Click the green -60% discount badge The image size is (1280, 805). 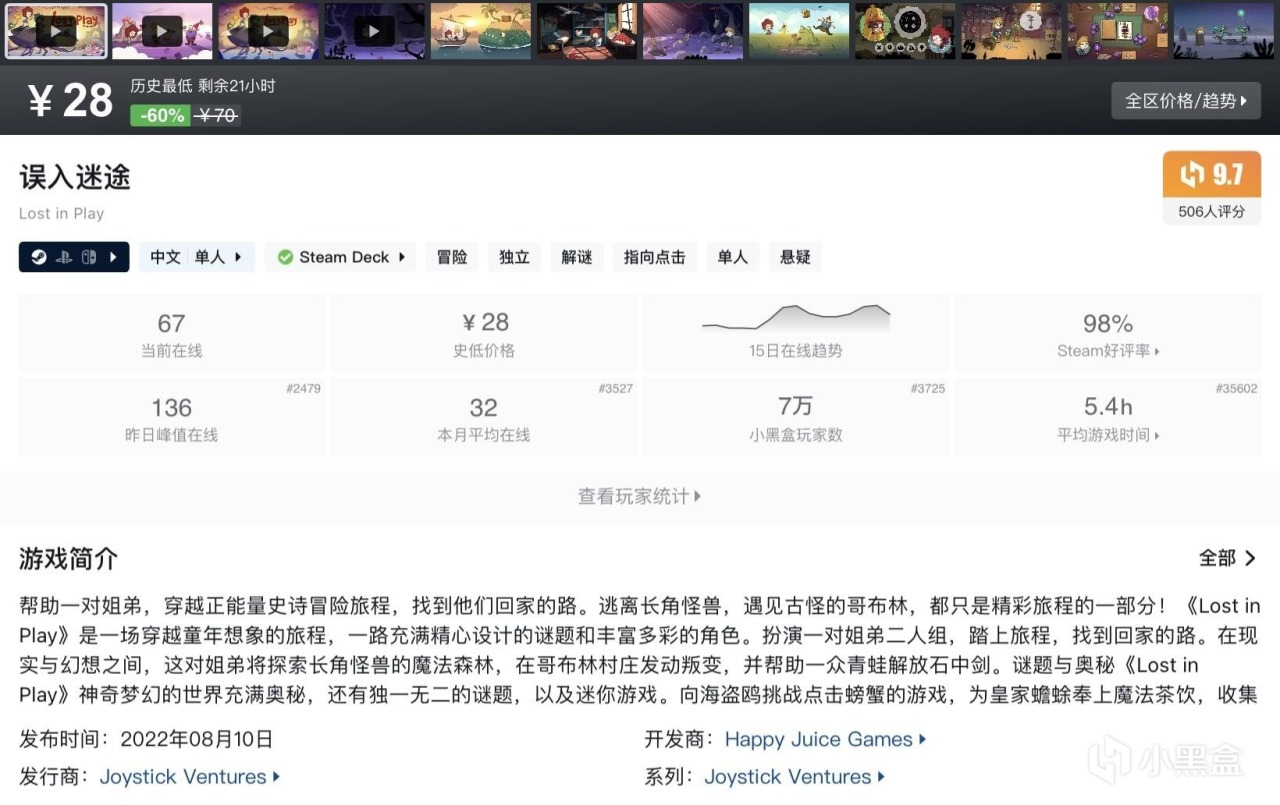pos(161,116)
